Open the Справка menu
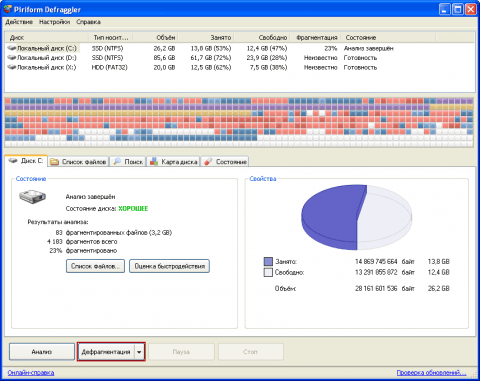The height and width of the screenshot is (381, 480). coord(88,22)
